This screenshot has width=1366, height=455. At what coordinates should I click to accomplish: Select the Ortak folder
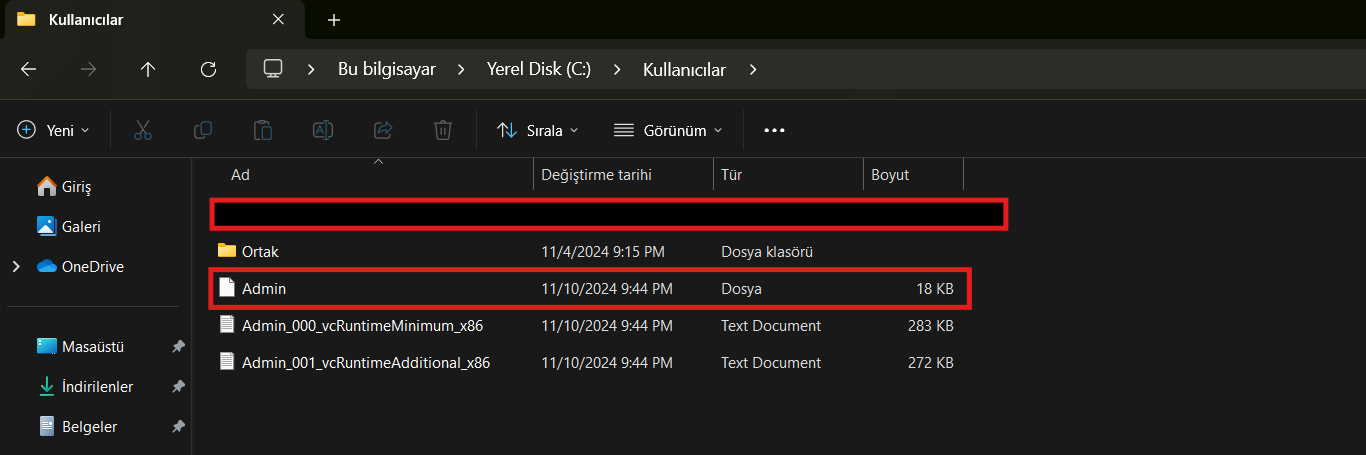259,251
